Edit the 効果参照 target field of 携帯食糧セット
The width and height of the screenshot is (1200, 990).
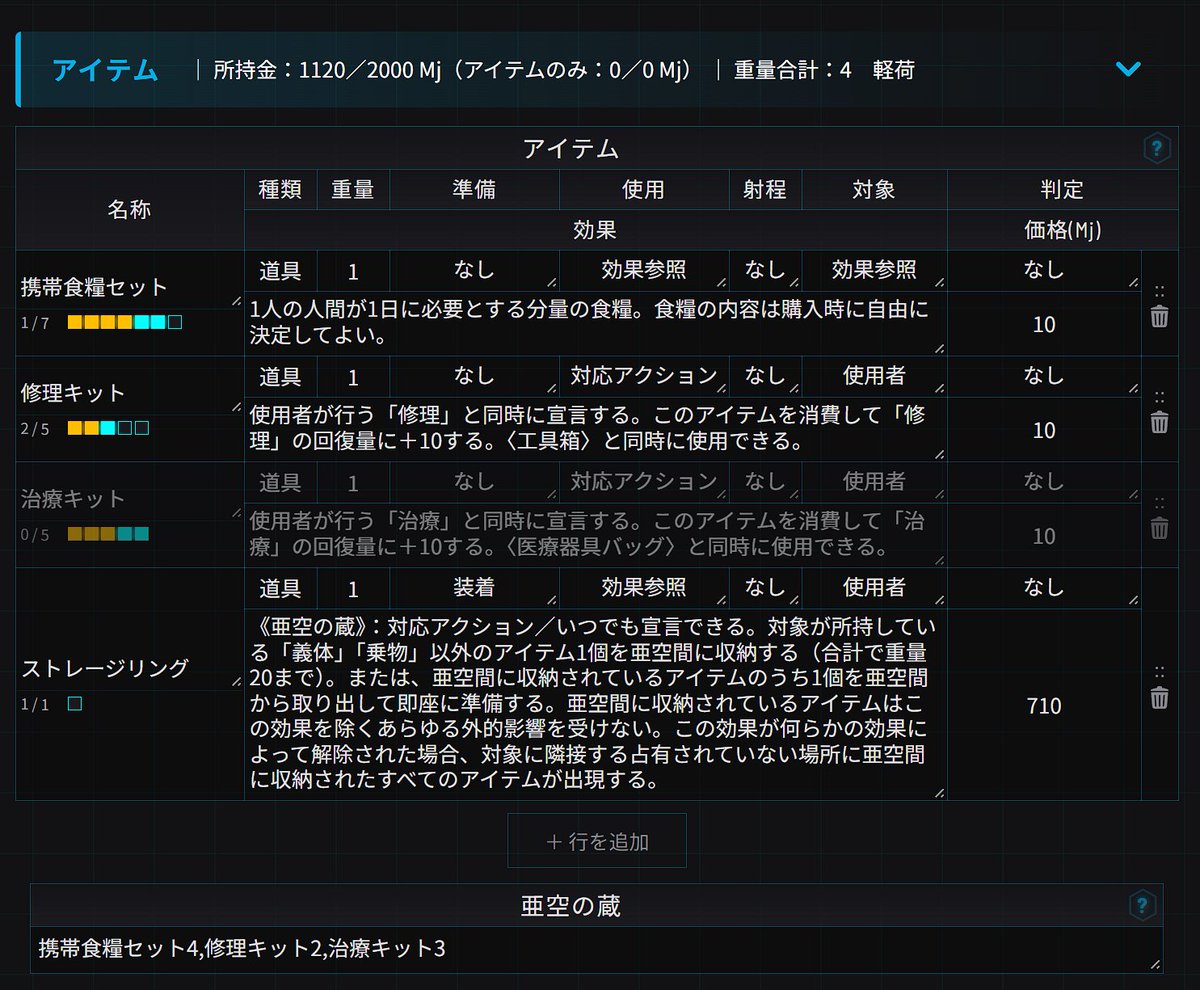pos(874,270)
